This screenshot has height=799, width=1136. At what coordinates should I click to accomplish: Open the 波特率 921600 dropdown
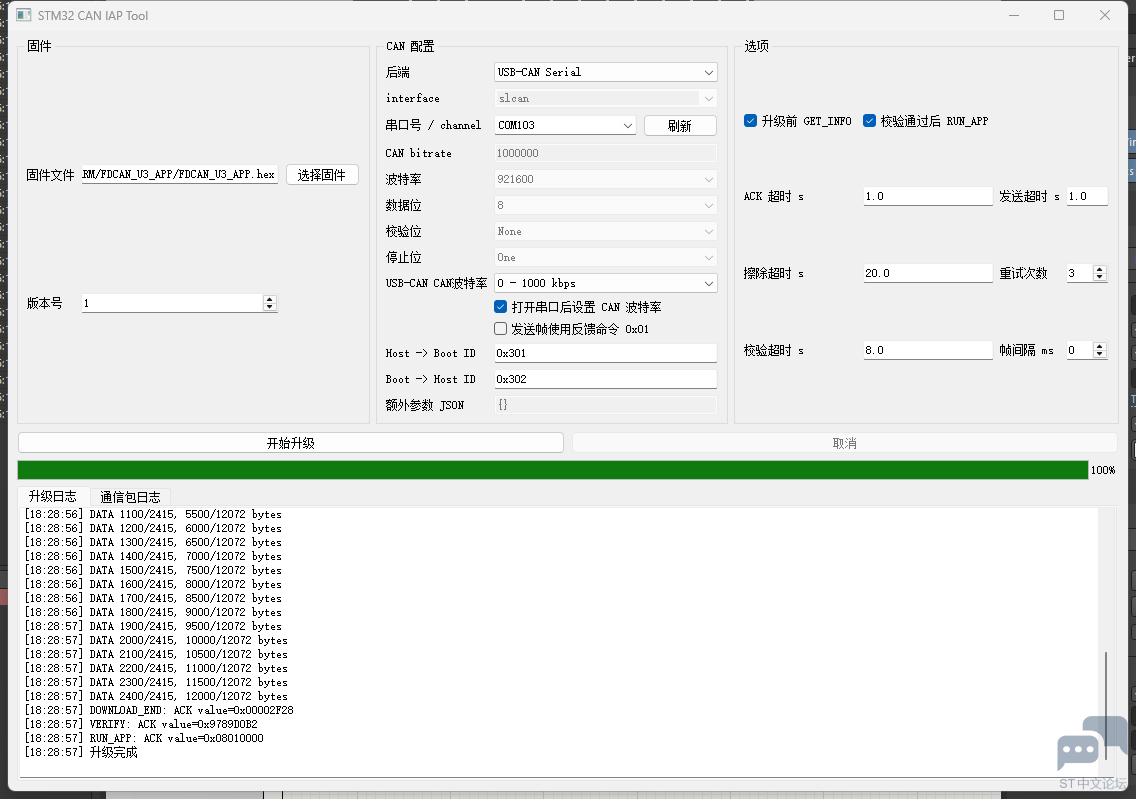pos(606,179)
